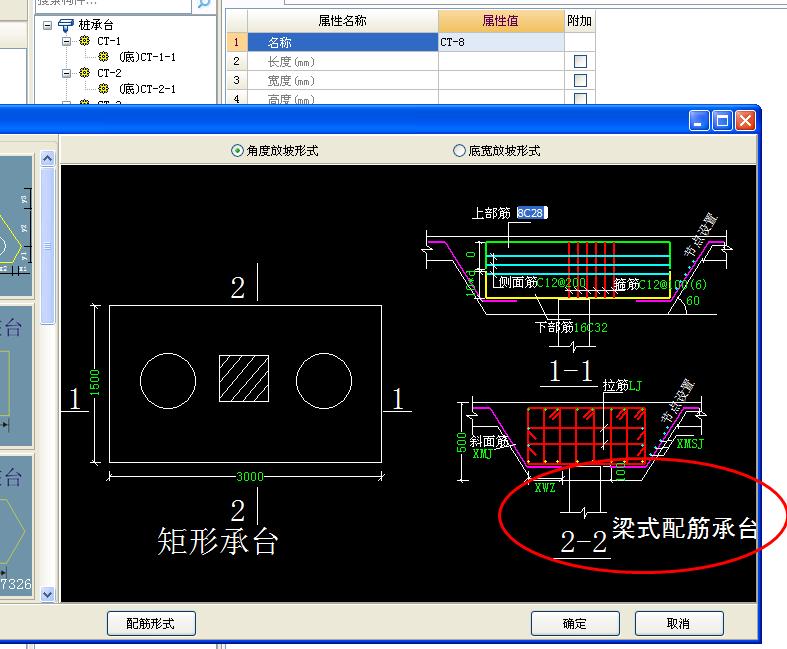
Task: Minimize the dialog window
Action: point(699,121)
